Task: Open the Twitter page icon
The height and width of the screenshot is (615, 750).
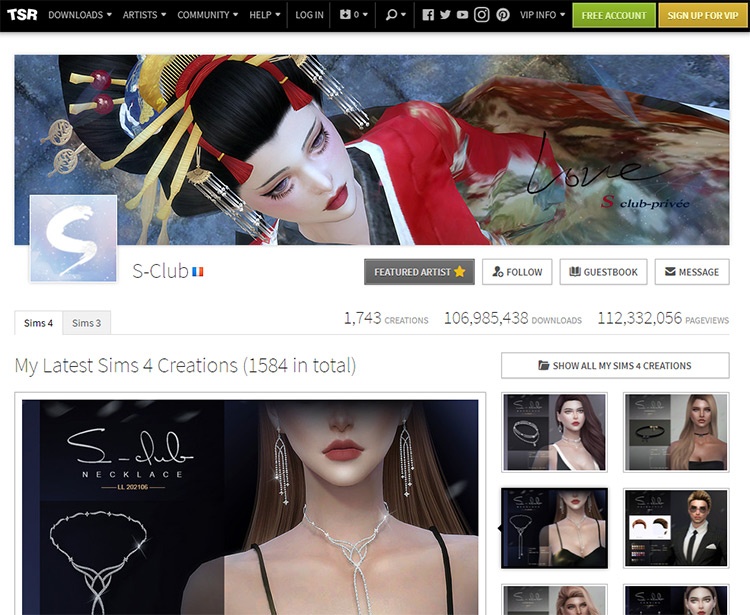Action: click(445, 15)
